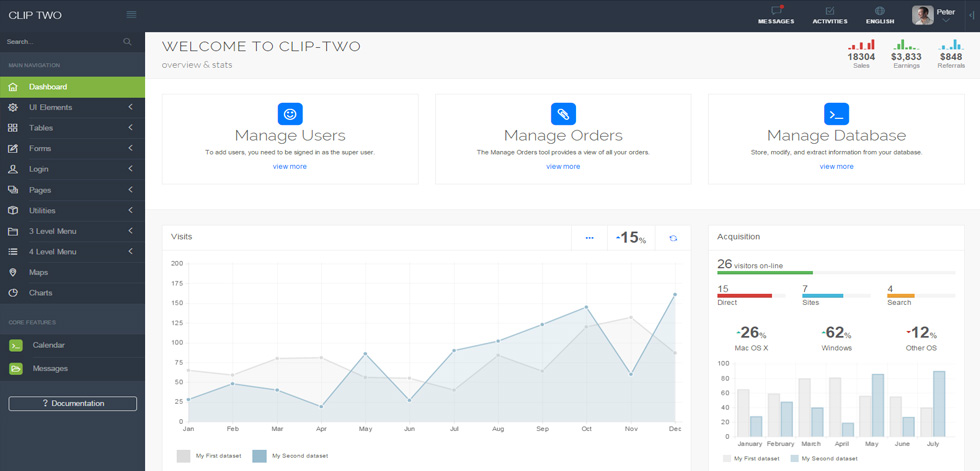Click Charts pie icon in sidebar
The width and height of the screenshot is (980, 471).
[12, 293]
